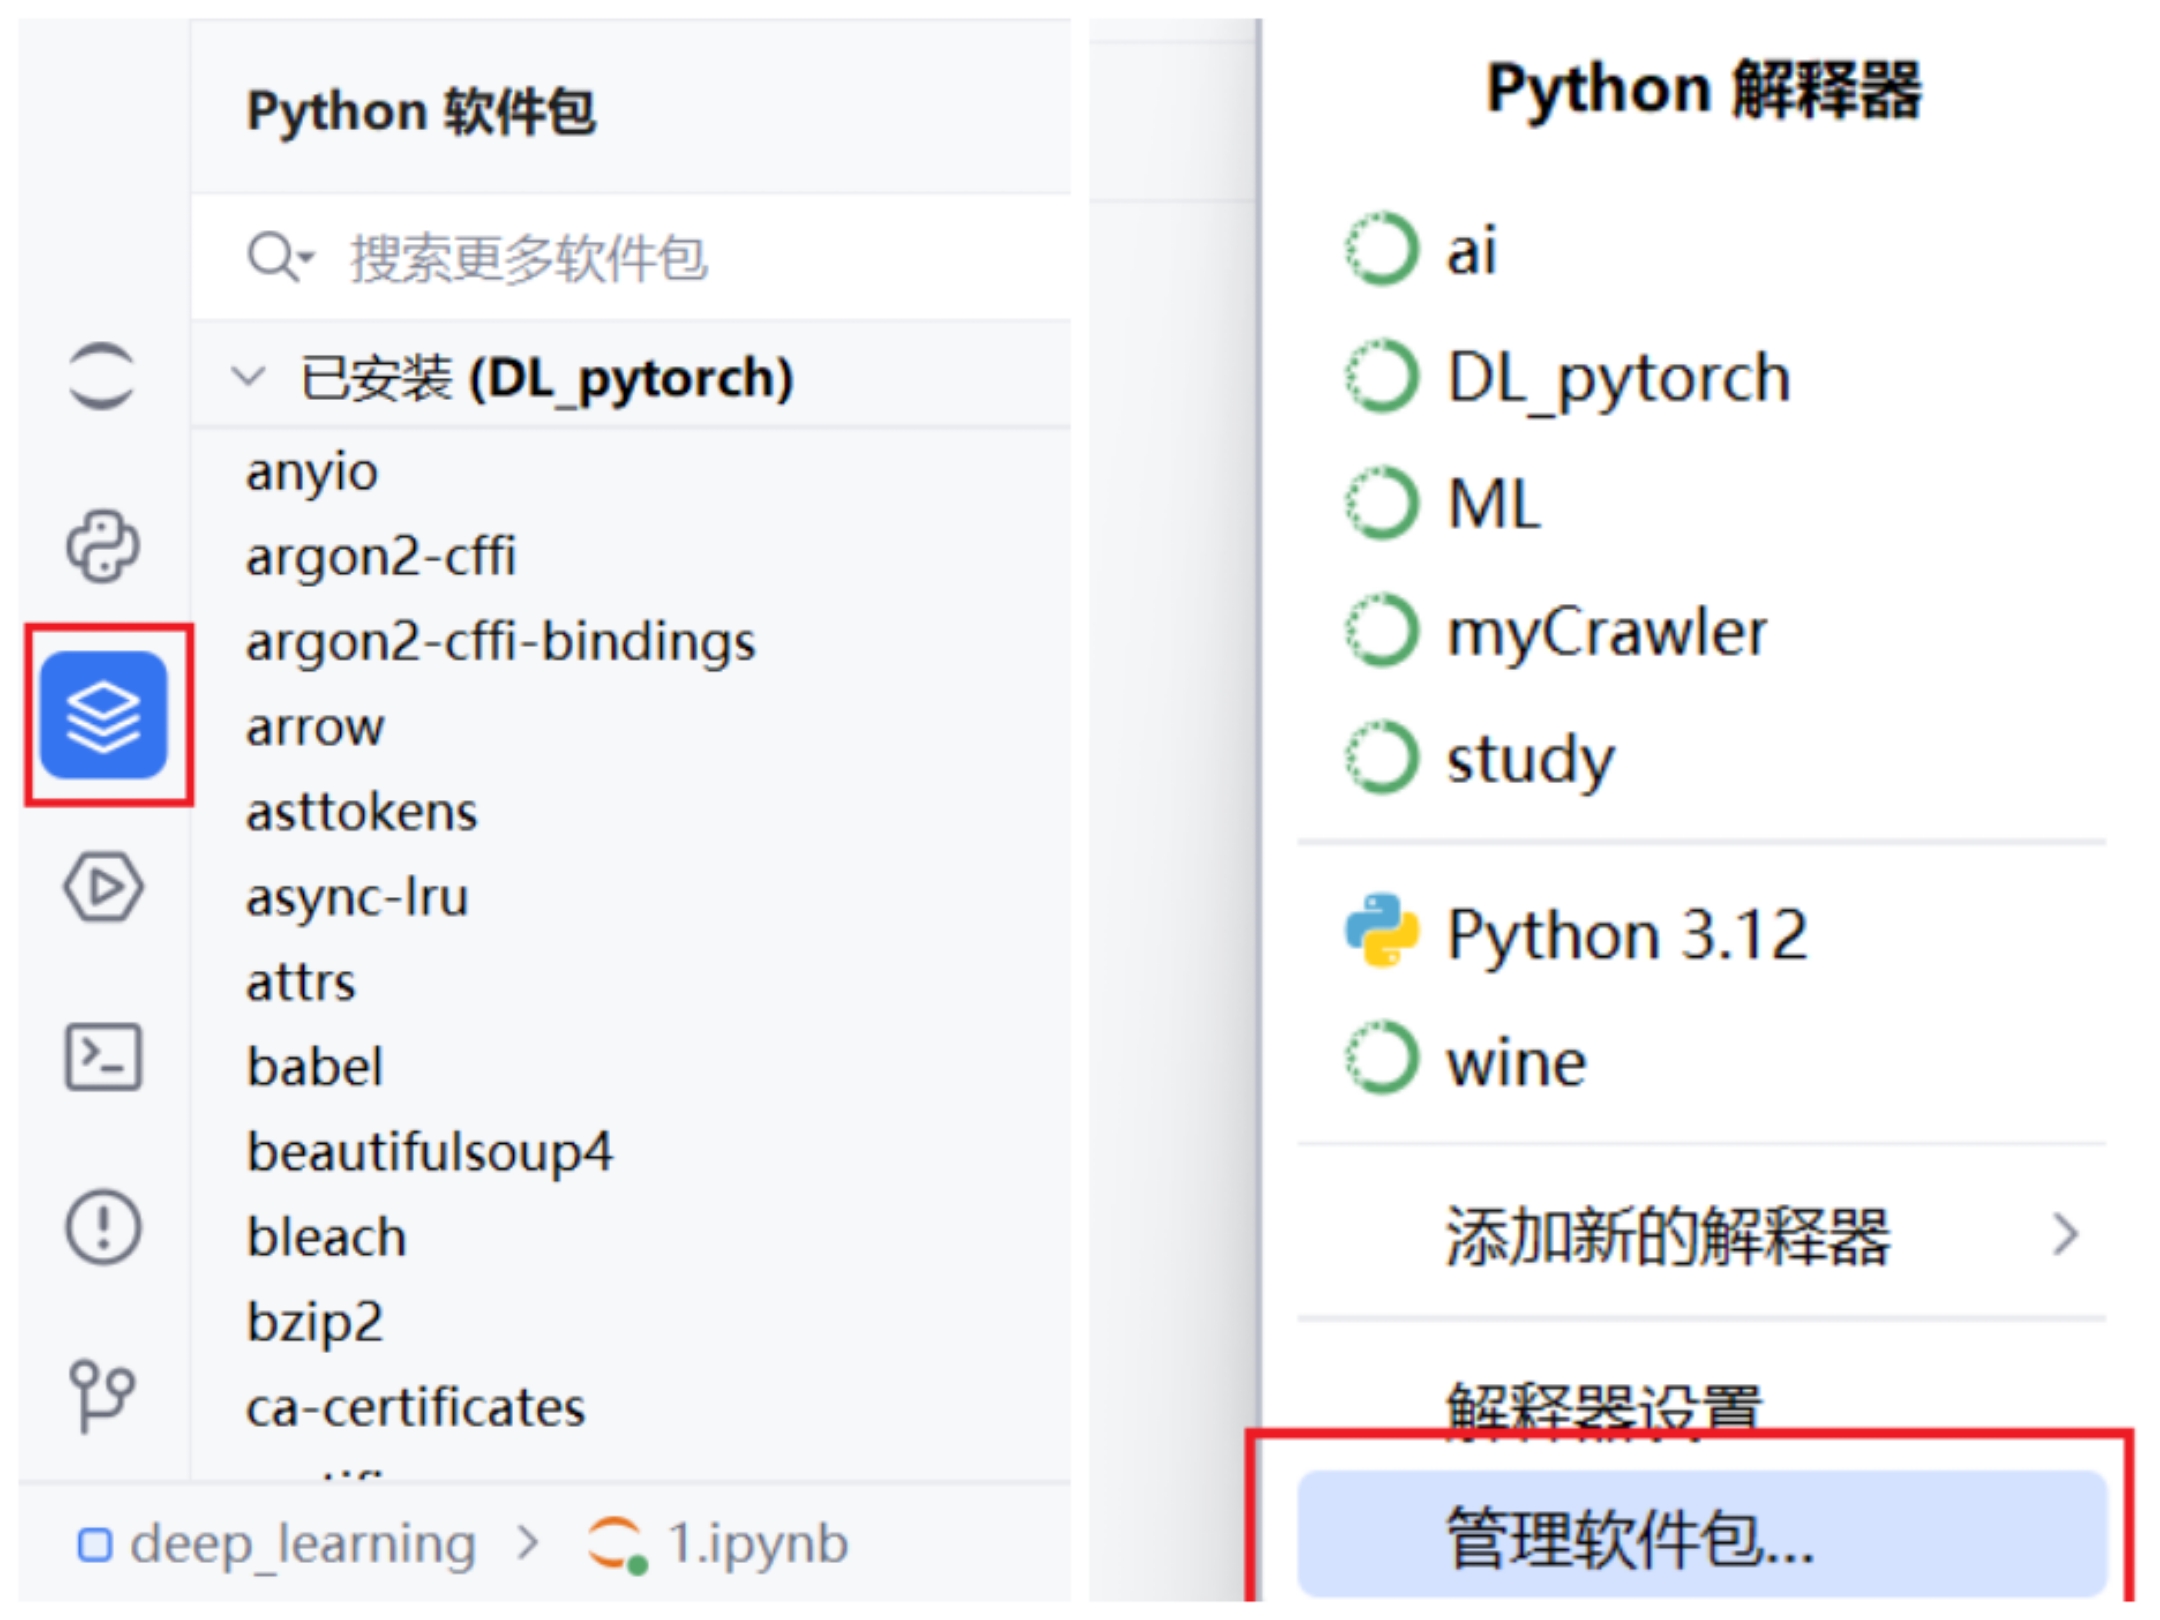The width and height of the screenshot is (2160, 1620).
Task: Click the Jupyter icon in the sidebar
Action: [101, 376]
